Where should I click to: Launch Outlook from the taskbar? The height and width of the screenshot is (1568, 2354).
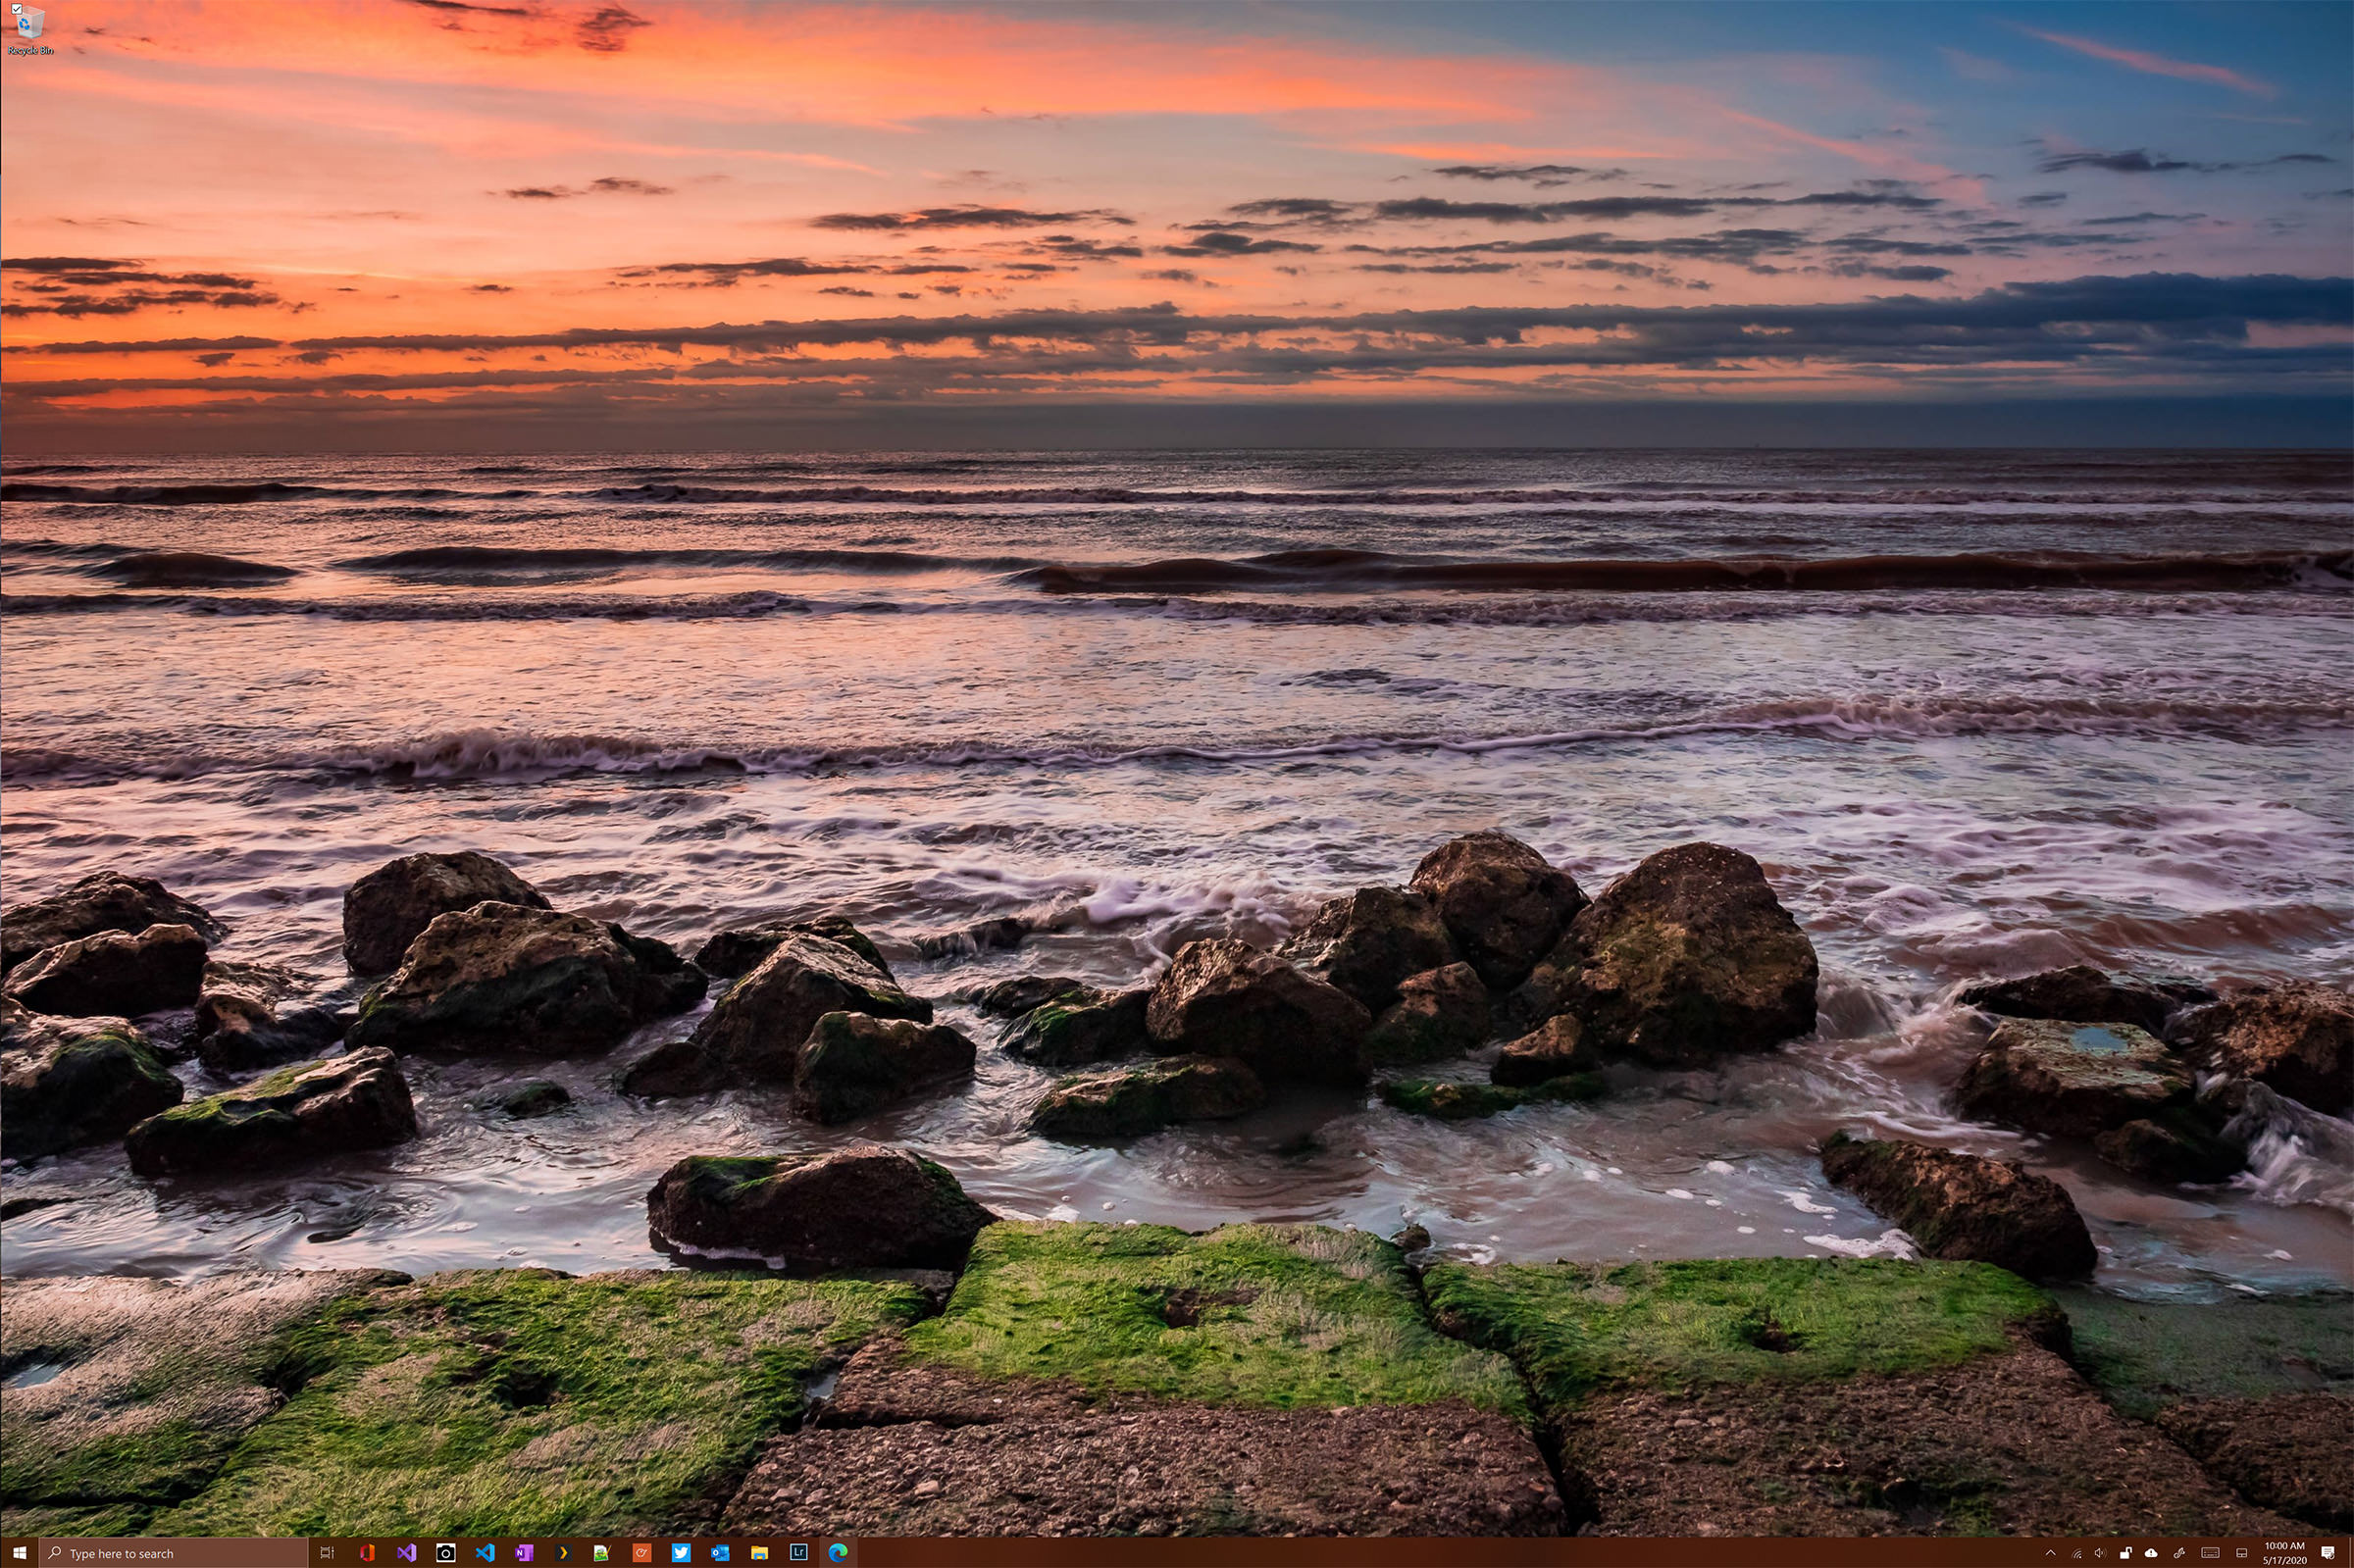point(720,1553)
